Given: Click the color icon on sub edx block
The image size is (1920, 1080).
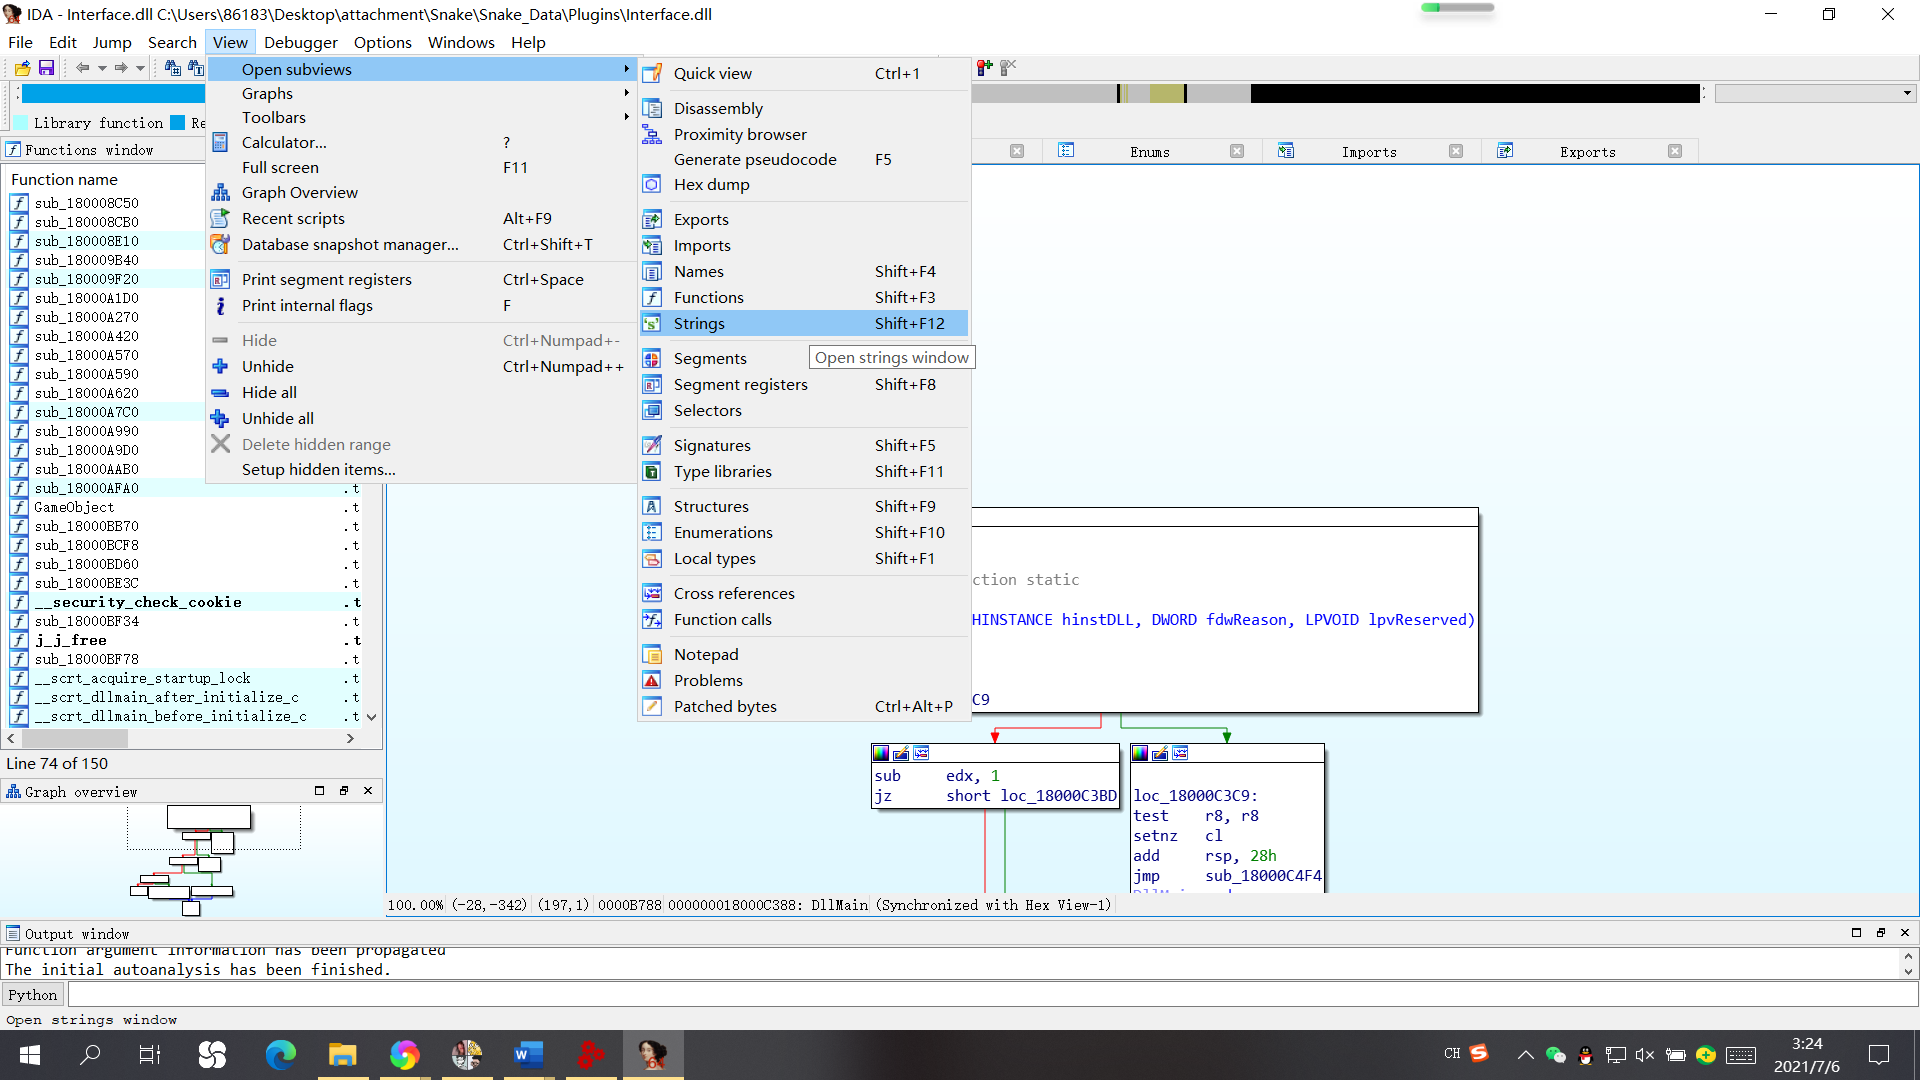Looking at the screenshot, I should [x=881, y=753].
